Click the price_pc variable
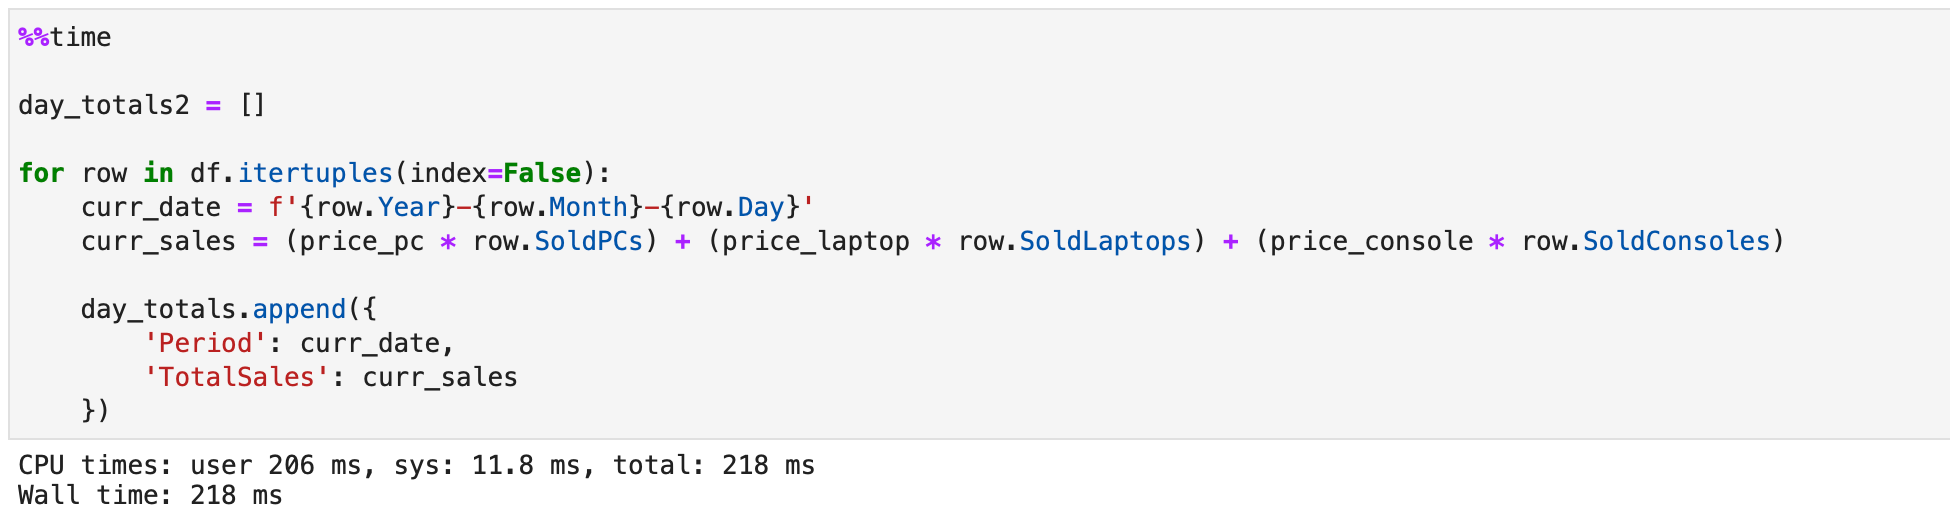Screen dimensions: 1950x522 click(x=362, y=242)
